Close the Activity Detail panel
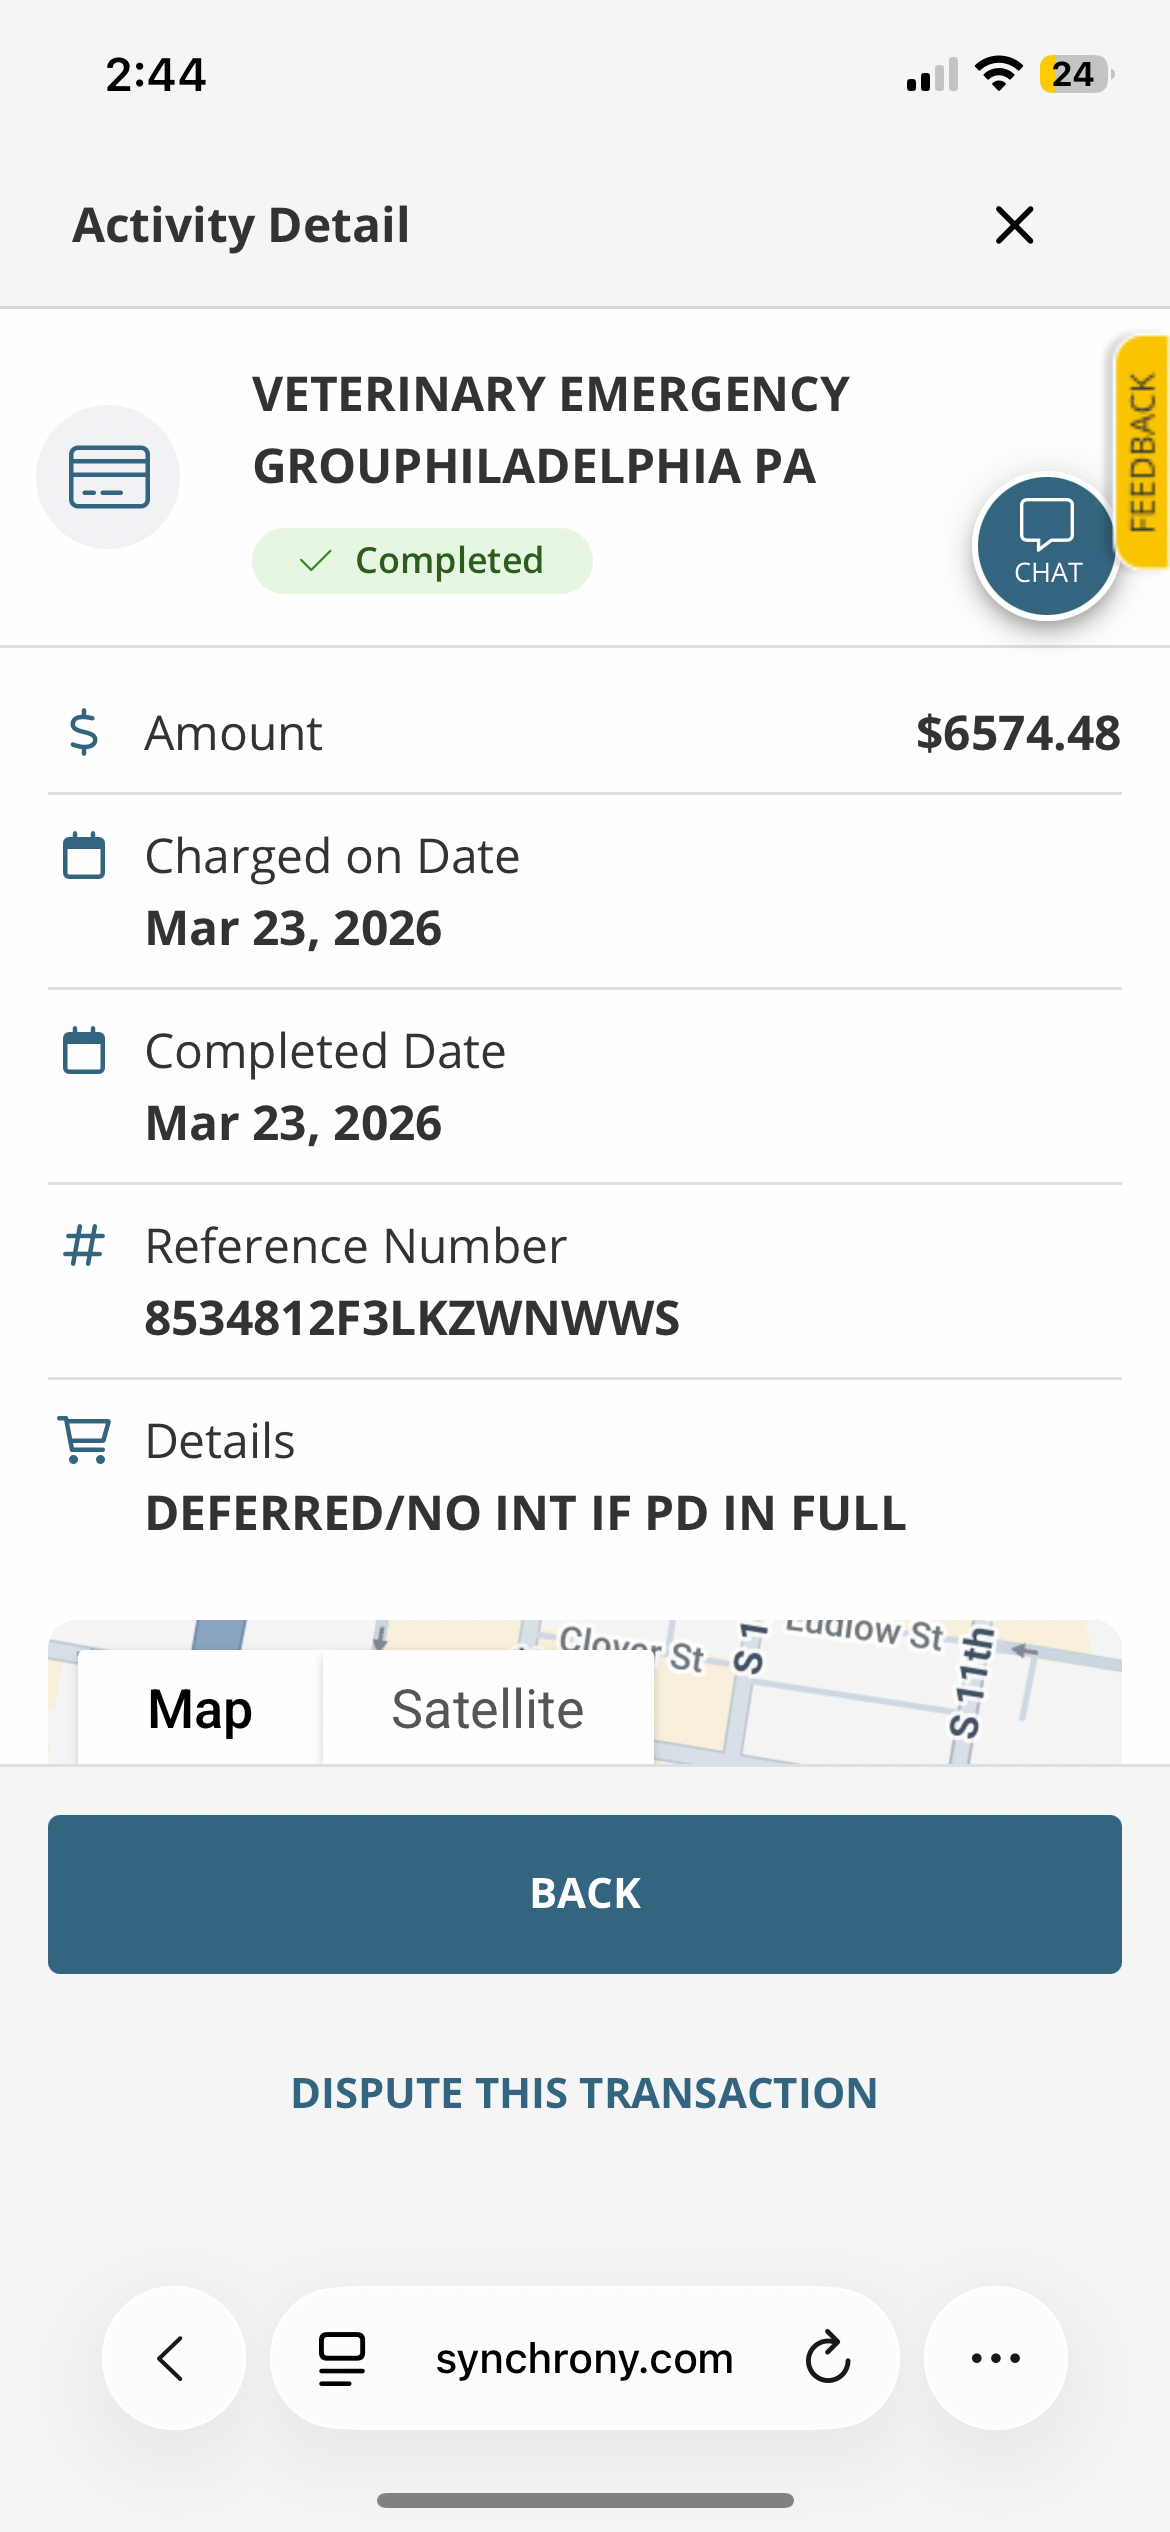 (x=1014, y=225)
